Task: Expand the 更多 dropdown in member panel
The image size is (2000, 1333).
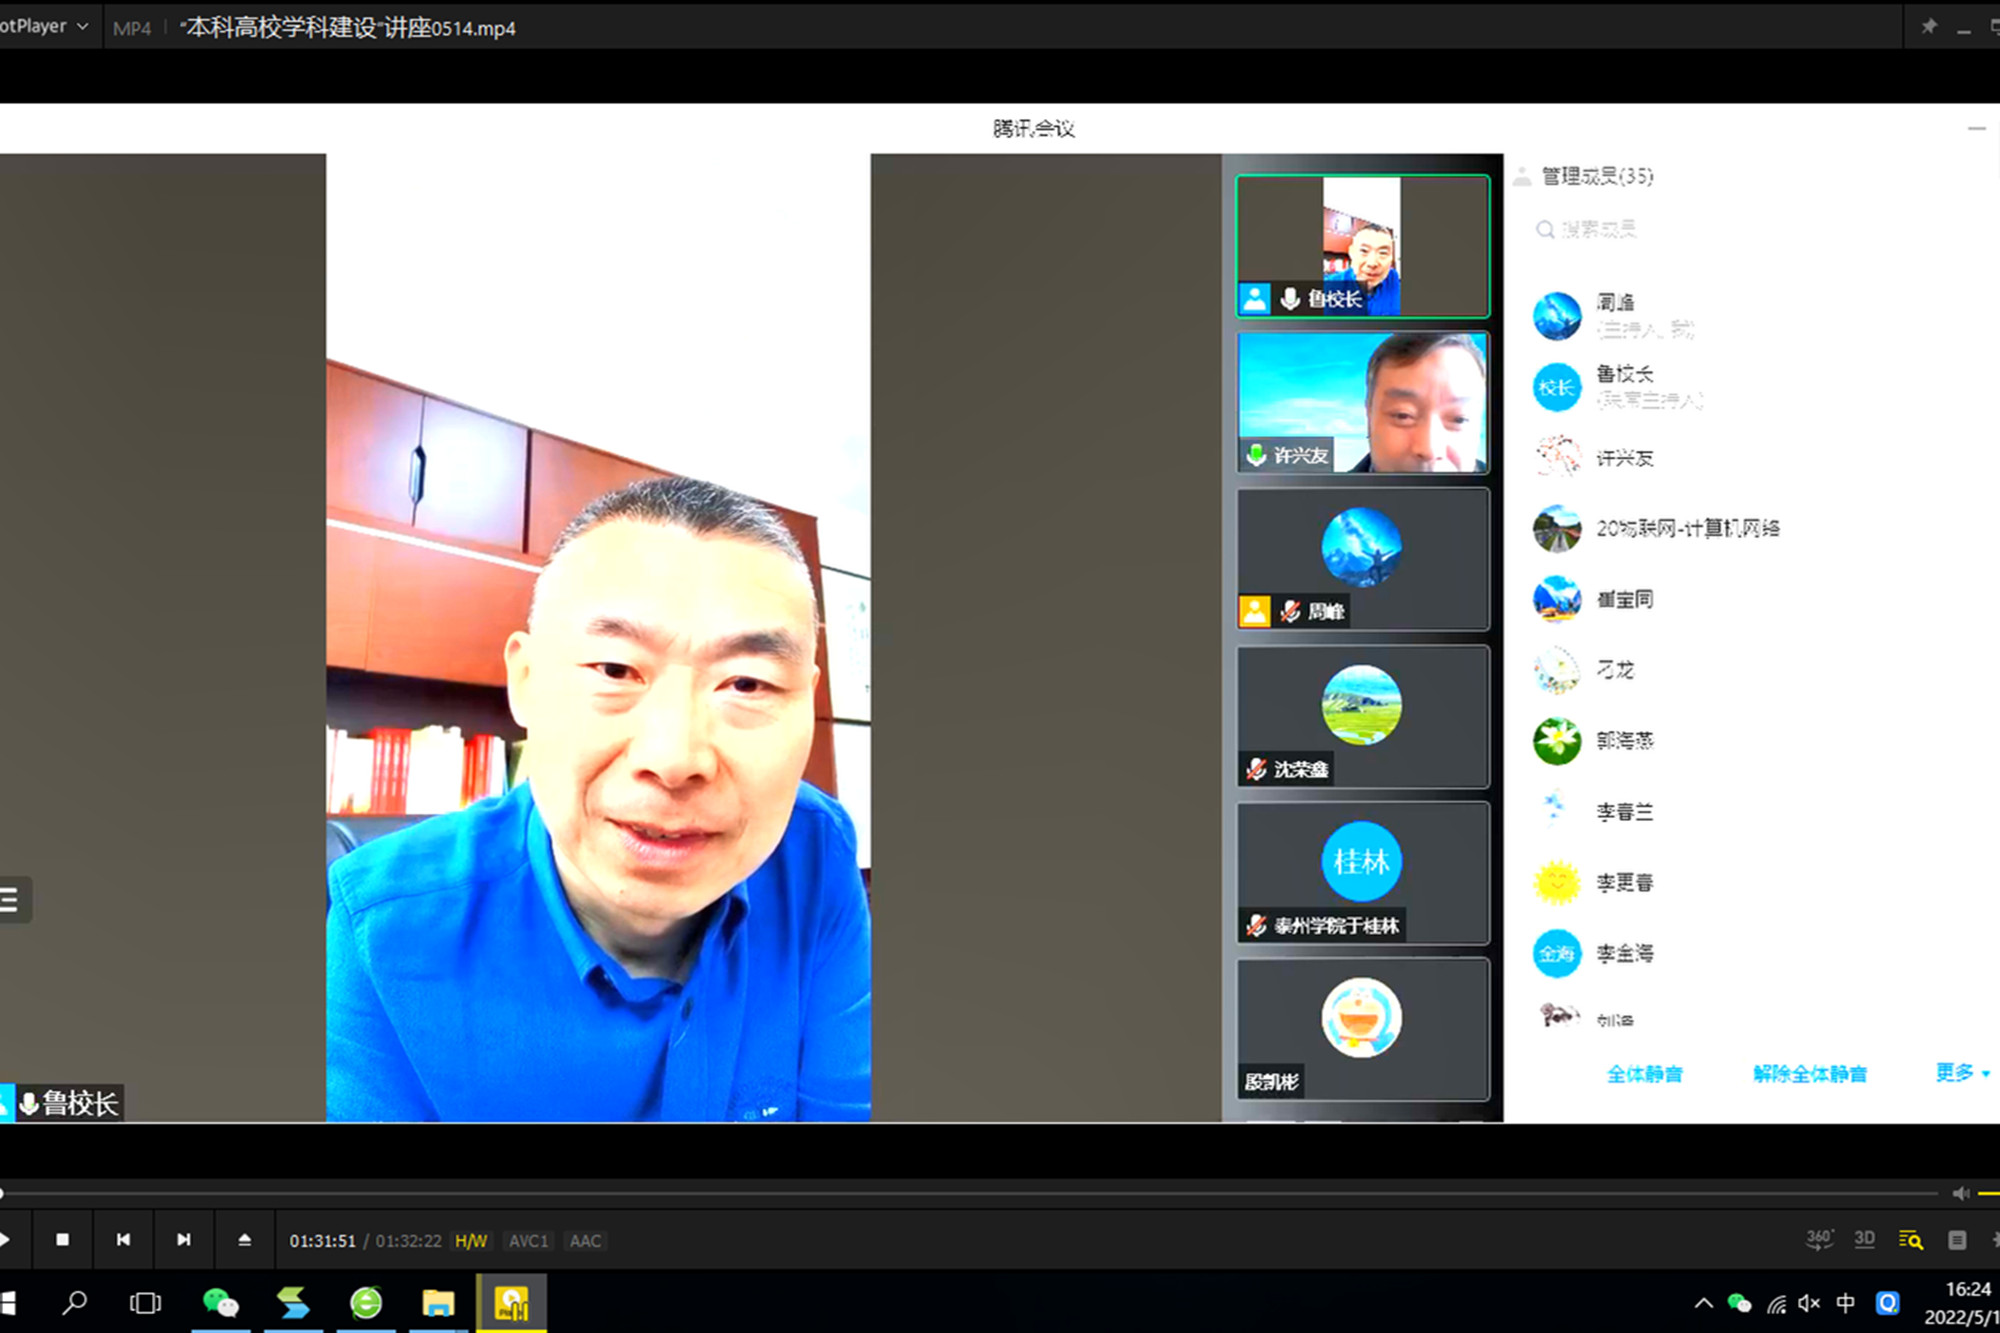Action: (x=1962, y=1073)
